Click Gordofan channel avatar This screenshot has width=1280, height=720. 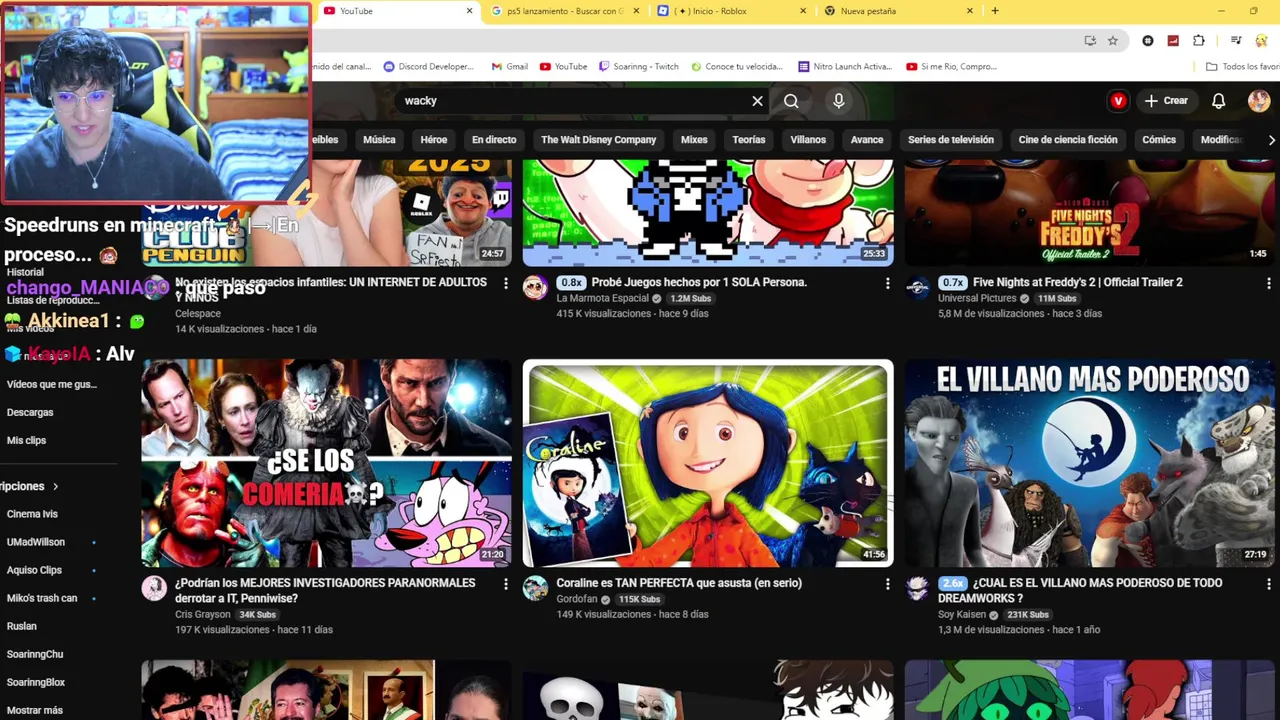pyautogui.click(x=536, y=588)
